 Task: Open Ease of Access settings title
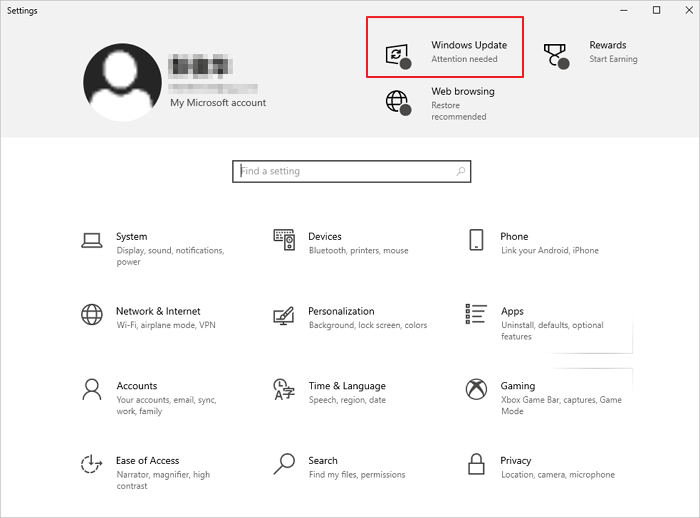pyautogui.click(x=148, y=460)
